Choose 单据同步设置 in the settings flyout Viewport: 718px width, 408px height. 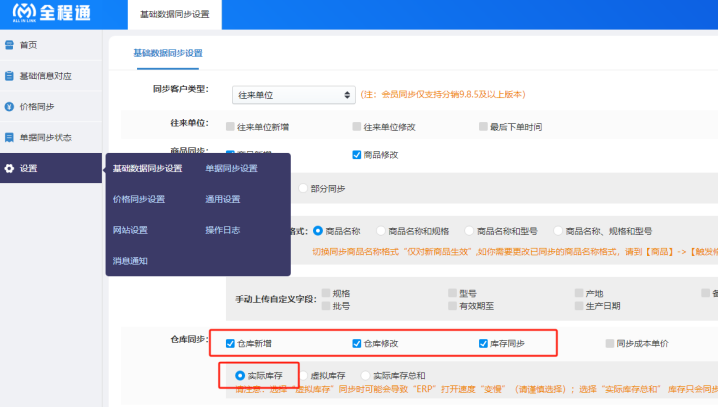point(231,169)
